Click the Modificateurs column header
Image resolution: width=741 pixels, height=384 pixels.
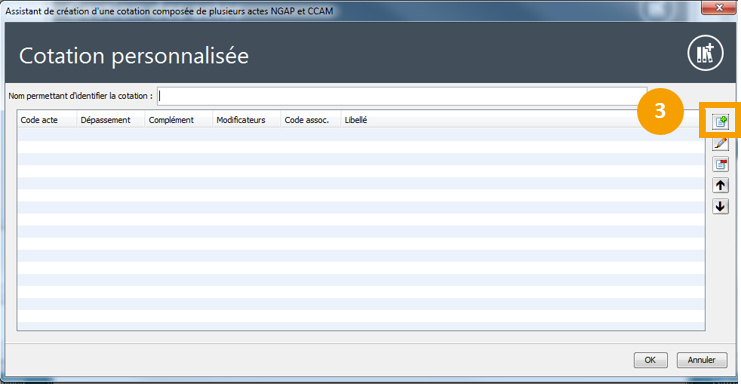247,120
